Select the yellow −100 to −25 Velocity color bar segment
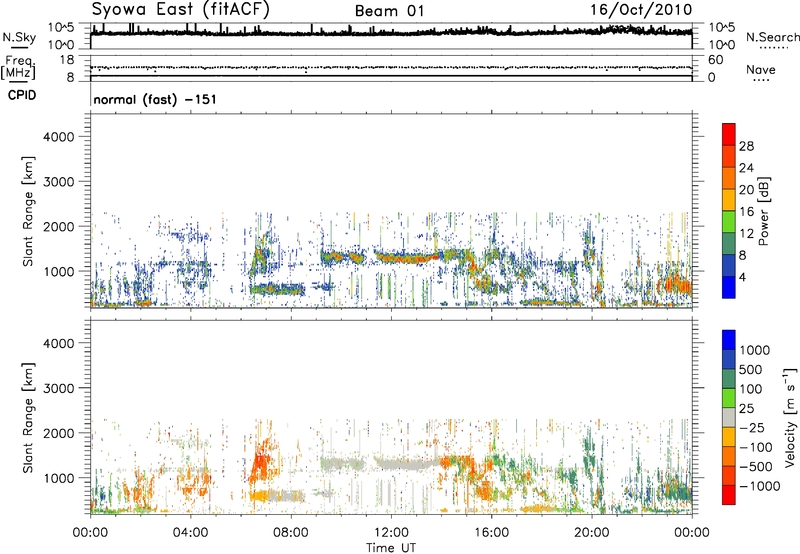The width and height of the screenshot is (800, 554). click(729, 437)
